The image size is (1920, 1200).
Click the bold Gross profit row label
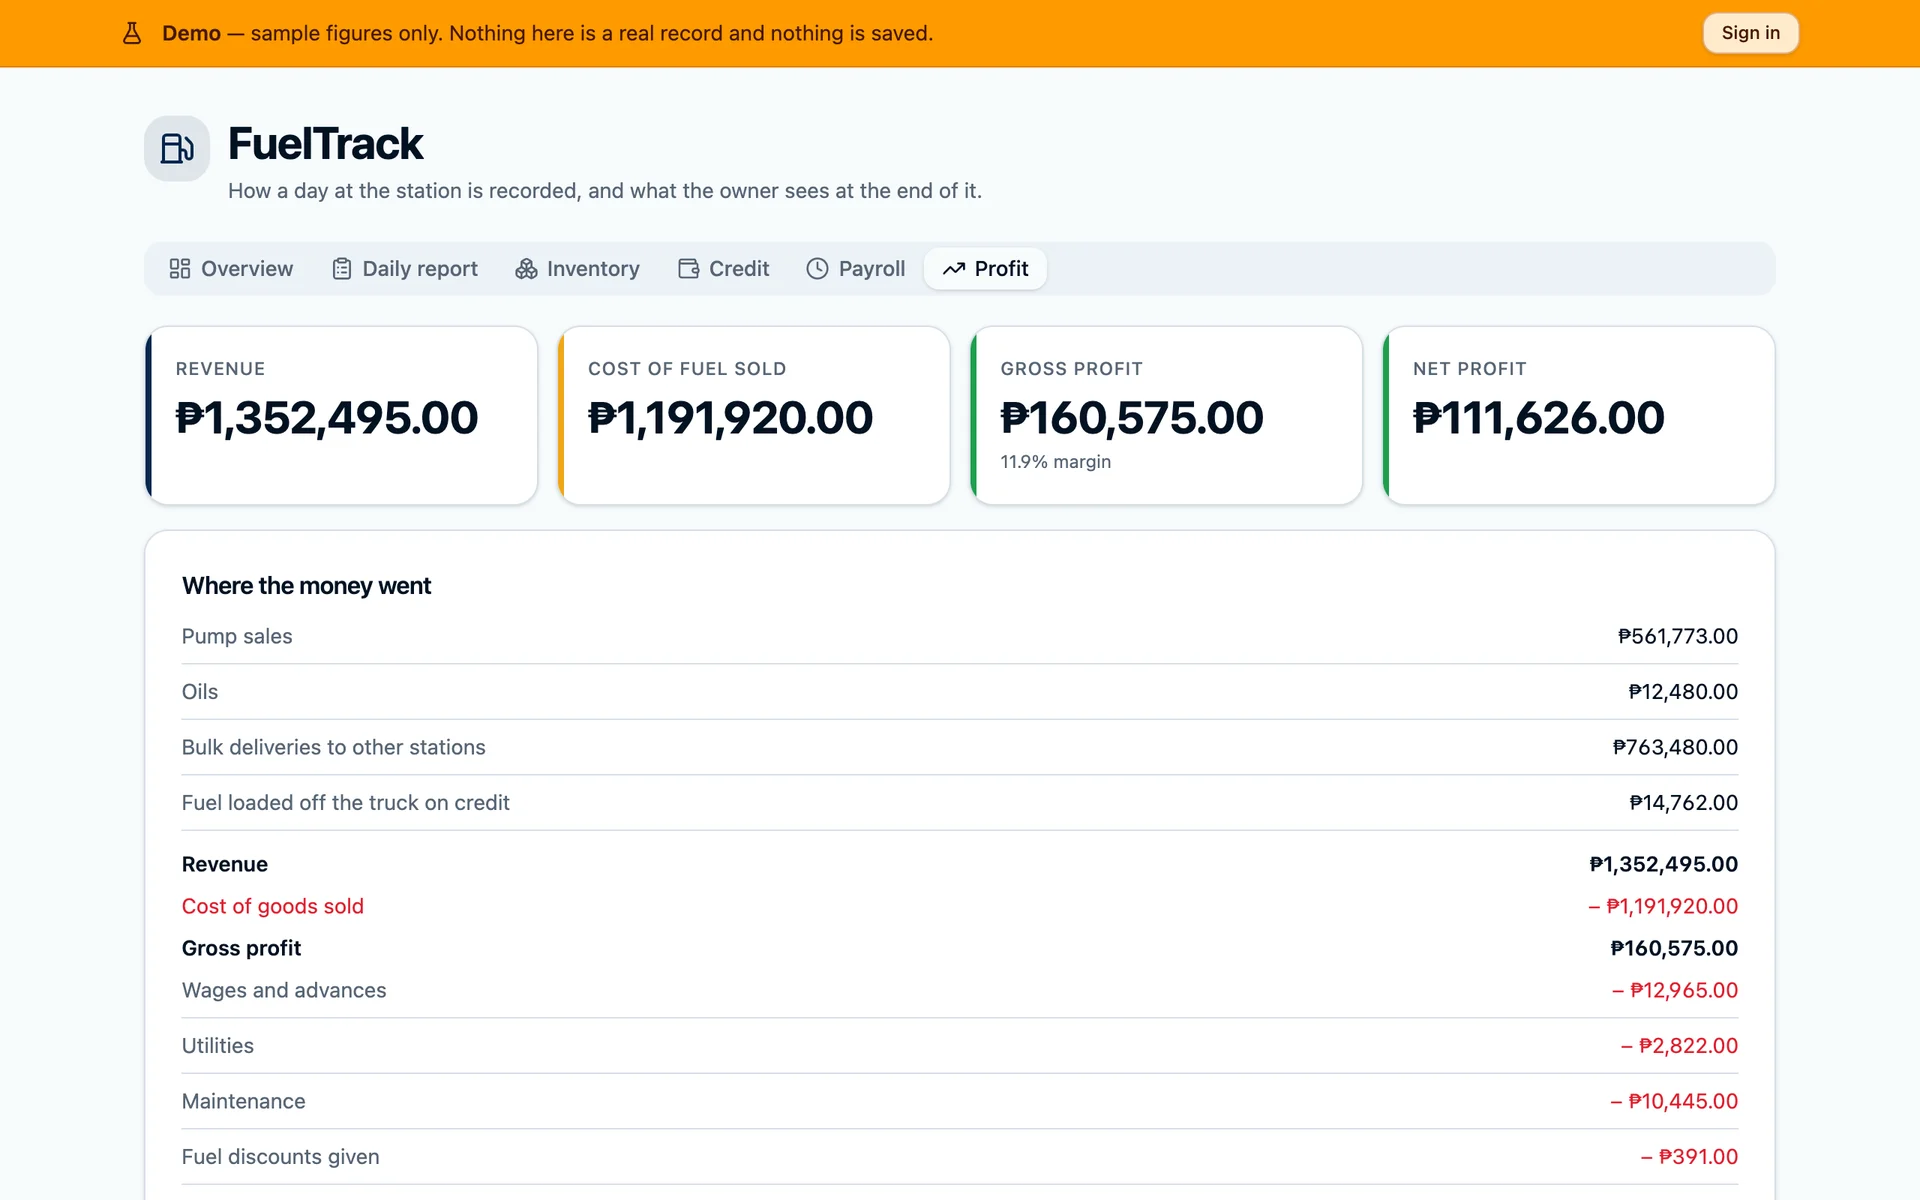point(241,948)
